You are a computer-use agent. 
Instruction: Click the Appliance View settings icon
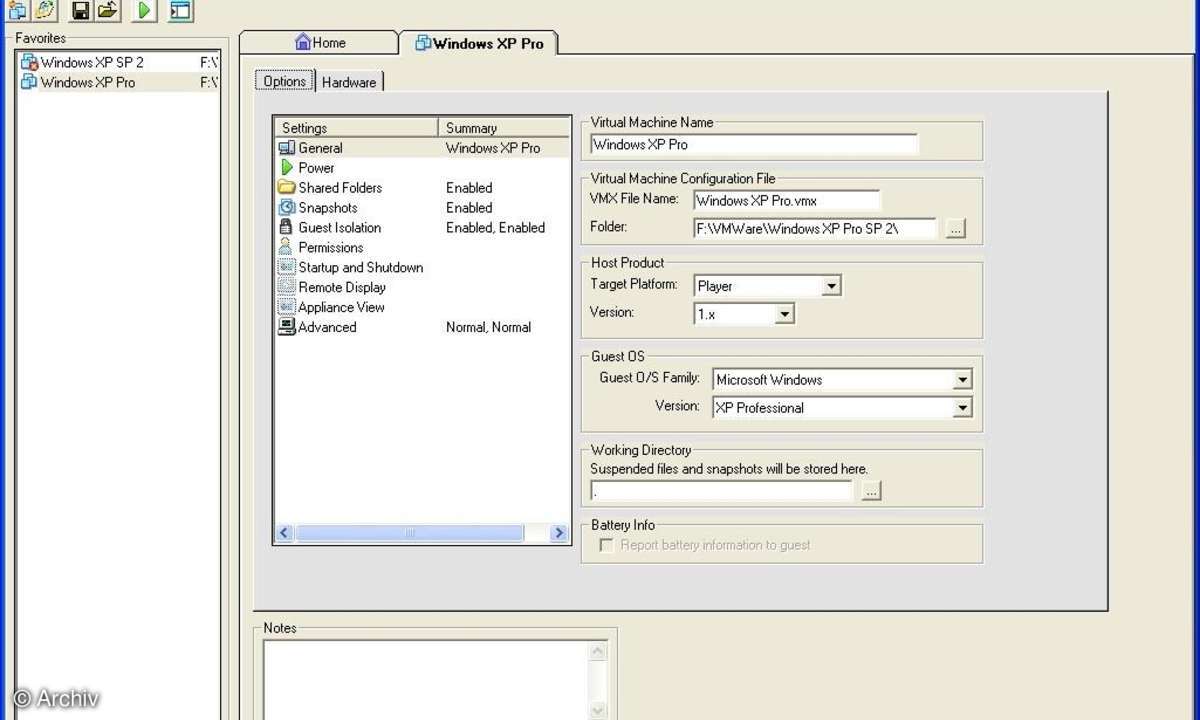click(x=286, y=307)
